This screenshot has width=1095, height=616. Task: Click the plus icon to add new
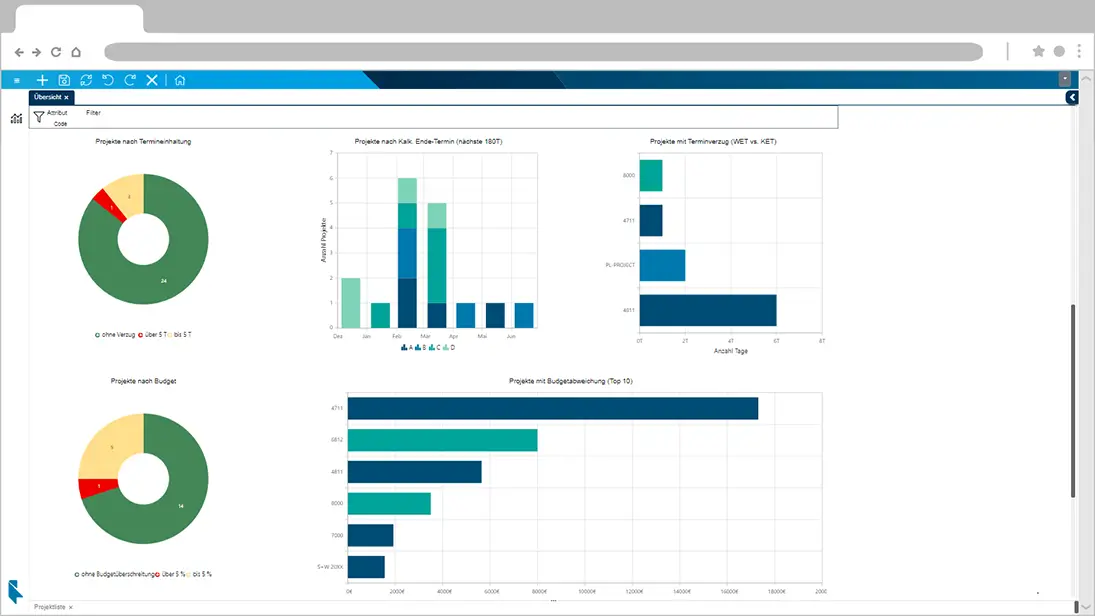click(42, 80)
